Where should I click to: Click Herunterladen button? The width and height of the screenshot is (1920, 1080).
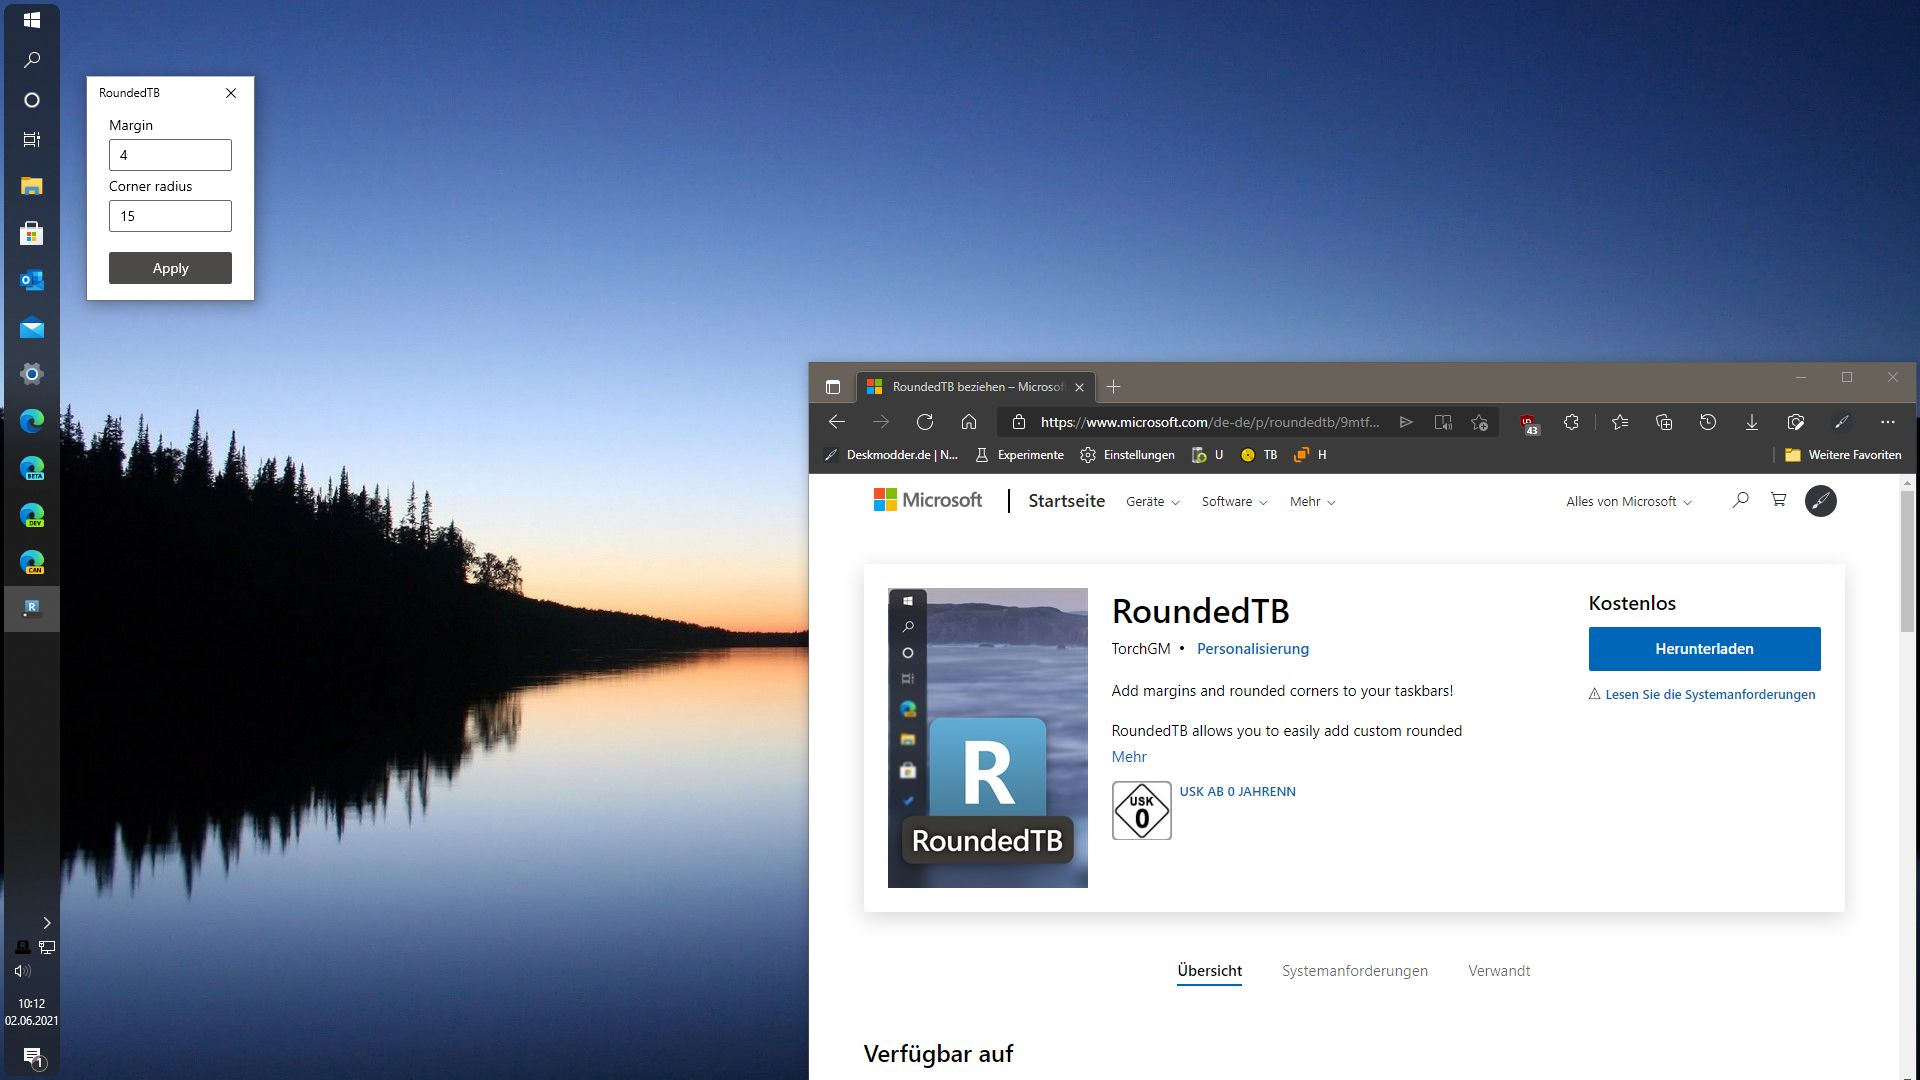tap(1704, 649)
